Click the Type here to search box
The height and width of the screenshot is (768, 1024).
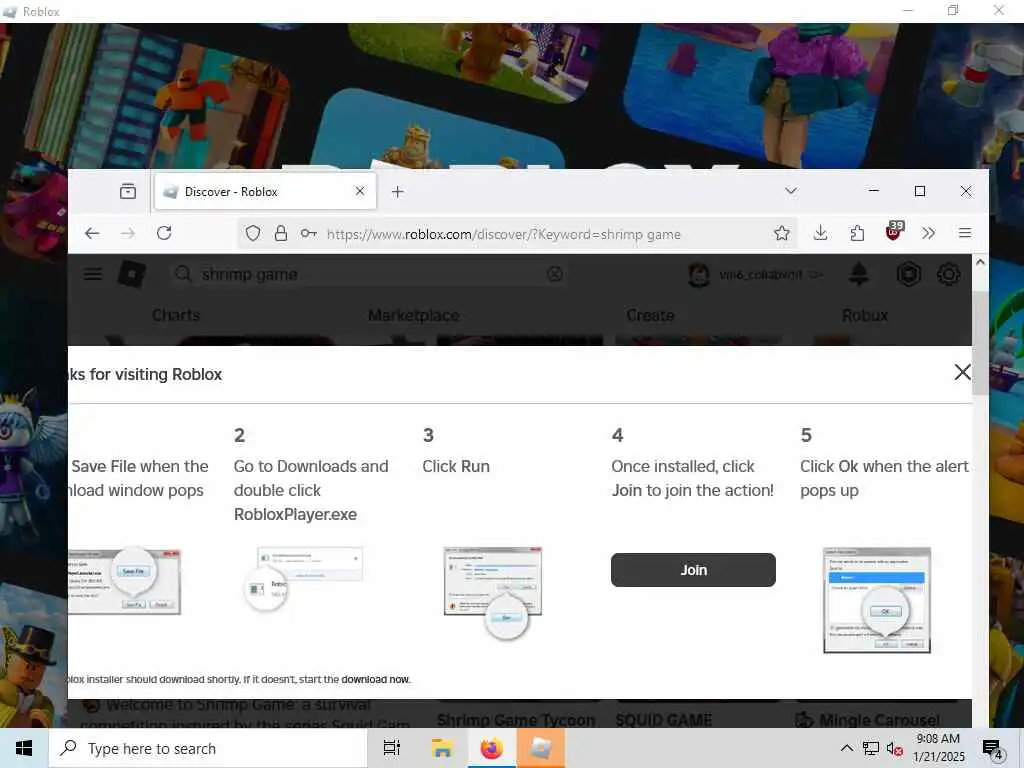point(208,748)
